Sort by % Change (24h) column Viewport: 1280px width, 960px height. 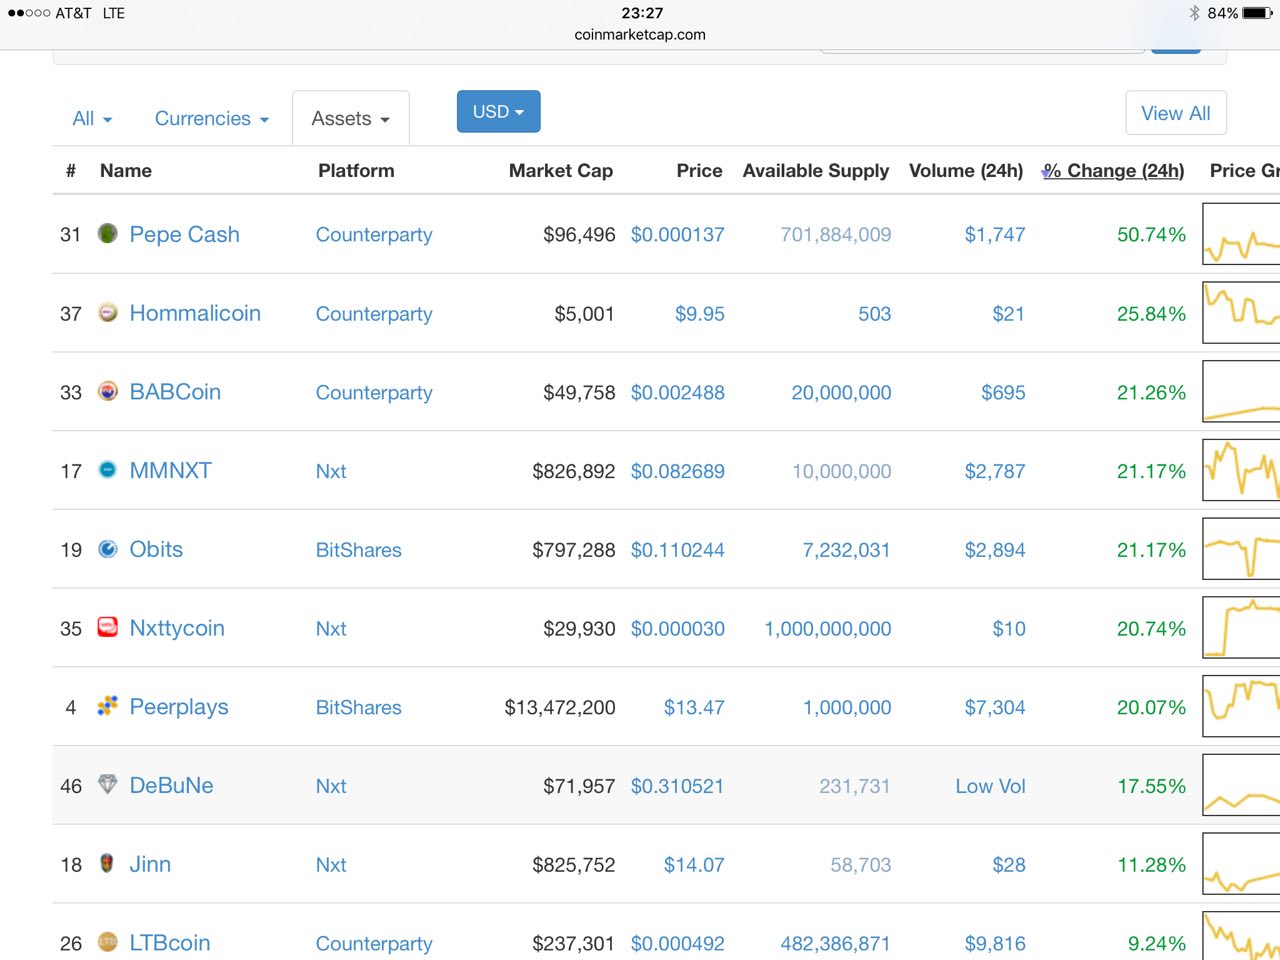click(x=1113, y=171)
